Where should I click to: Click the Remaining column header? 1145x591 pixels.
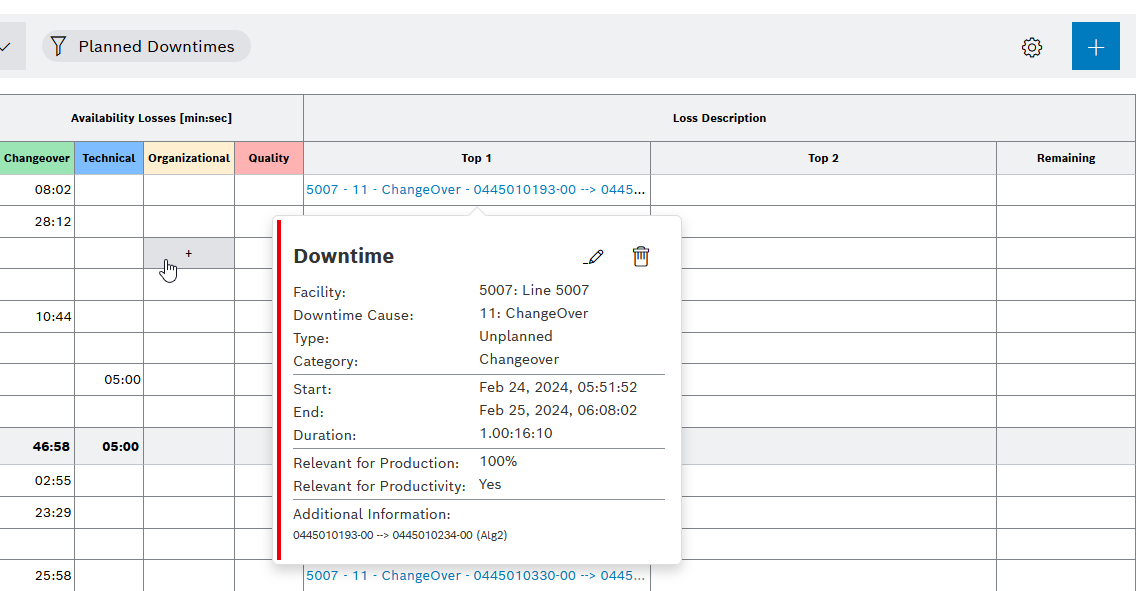pyautogui.click(x=1065, y=157)
